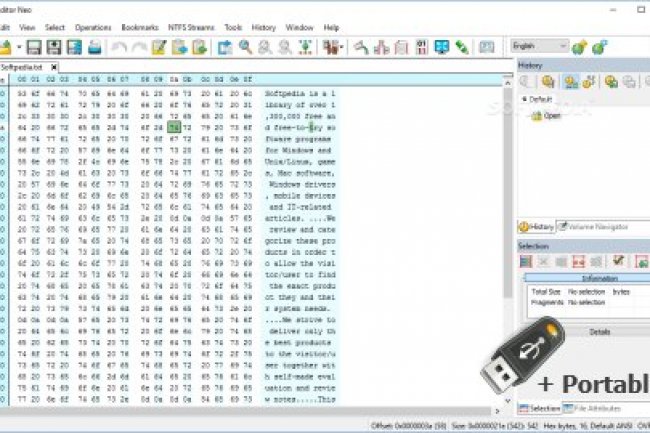Print the document with the printer icon
The image size is (650, 433).
(x=95, y=47)
